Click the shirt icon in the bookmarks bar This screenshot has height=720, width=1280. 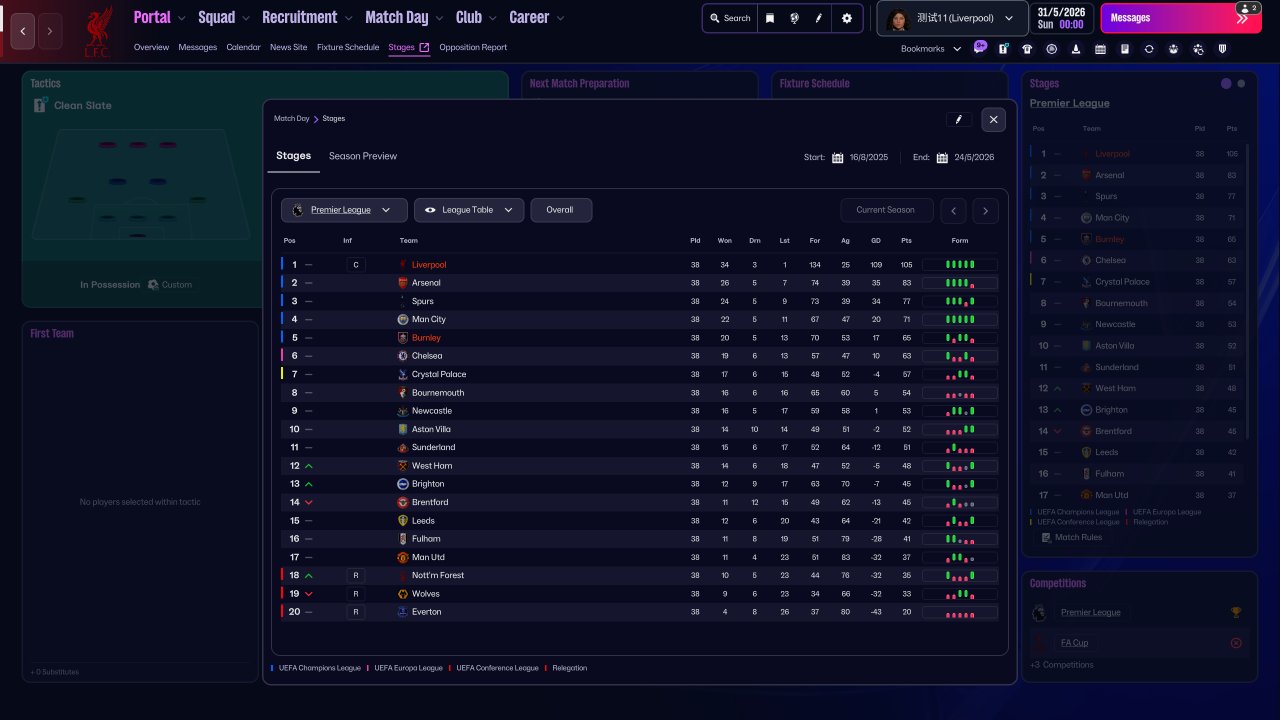pyautogui.click(x=1027, y=48)
